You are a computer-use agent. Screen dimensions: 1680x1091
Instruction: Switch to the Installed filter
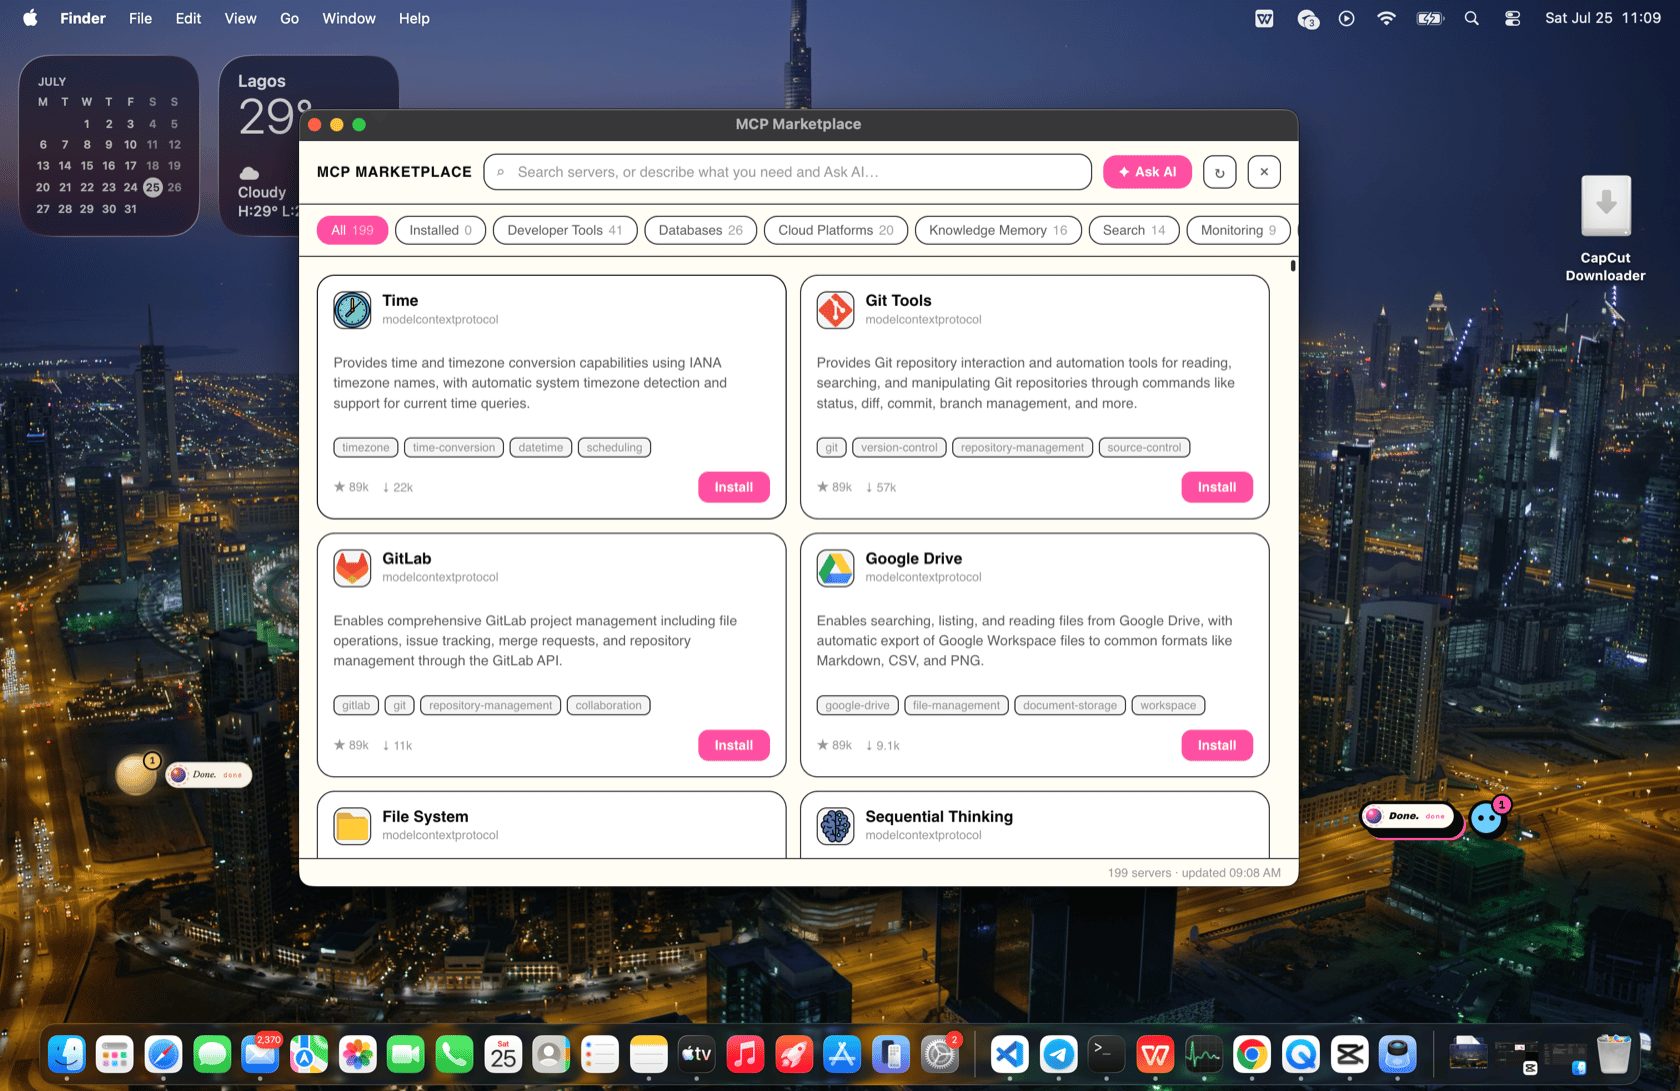coord(440,230)
